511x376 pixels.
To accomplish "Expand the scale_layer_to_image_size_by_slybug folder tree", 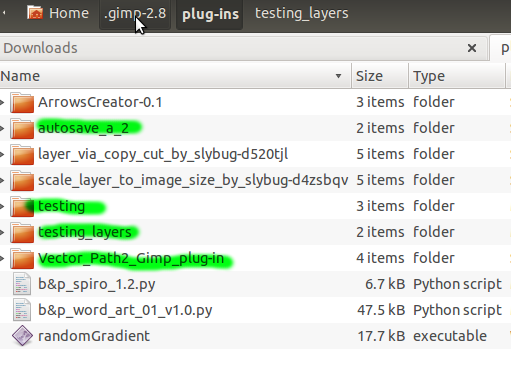I will [2, 180].
